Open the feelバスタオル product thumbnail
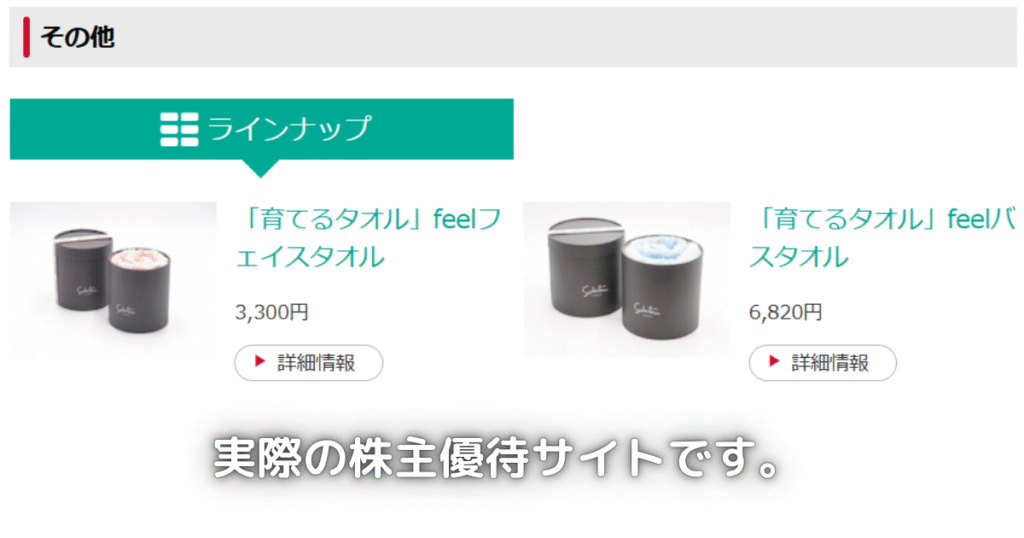 coord(627,279)
